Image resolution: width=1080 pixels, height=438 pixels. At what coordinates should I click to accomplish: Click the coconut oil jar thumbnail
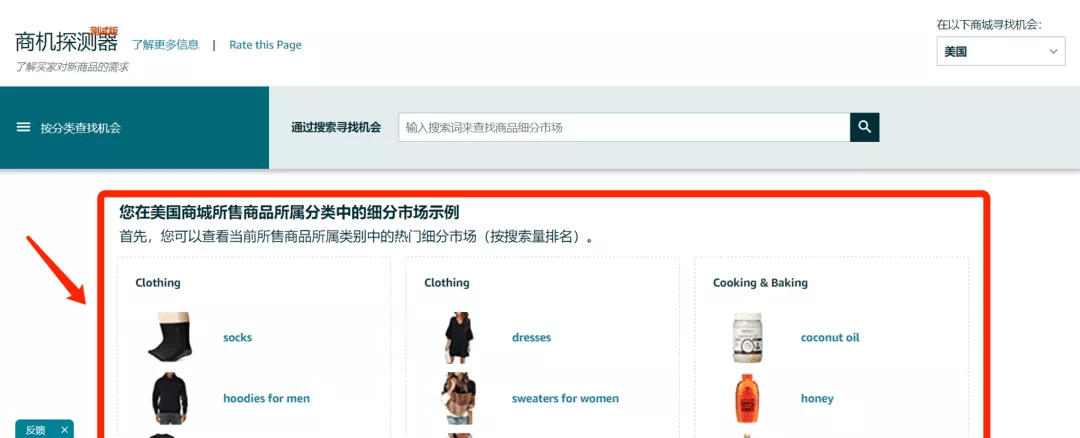click(748, 337)
